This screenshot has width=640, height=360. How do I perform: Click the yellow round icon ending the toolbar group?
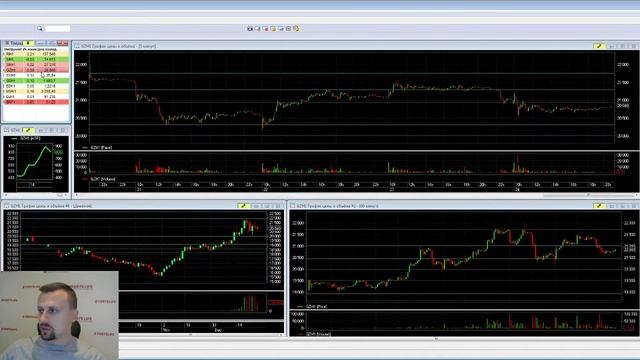coord(296,29)
